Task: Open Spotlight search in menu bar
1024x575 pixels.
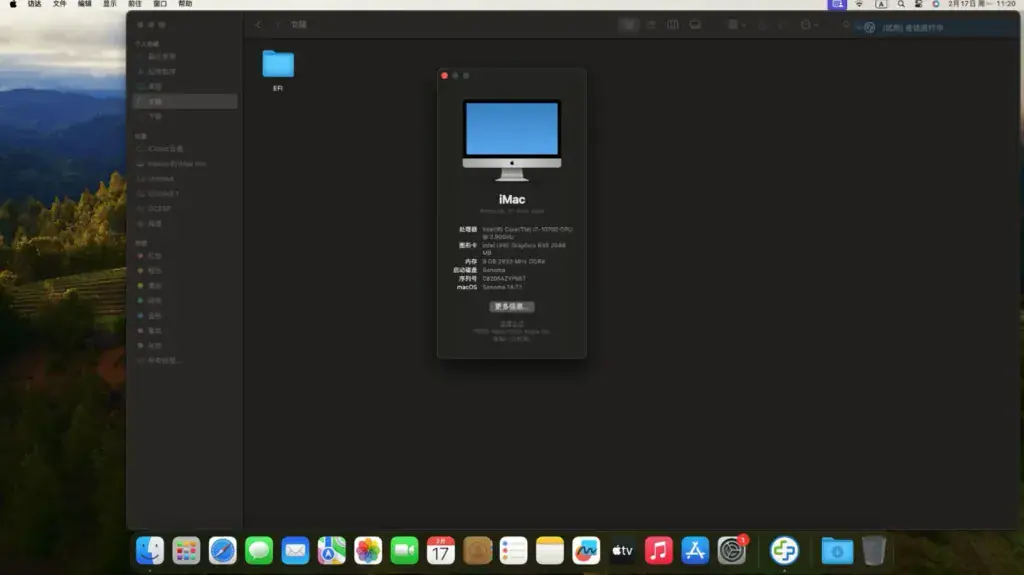Action: (x=901, y=4)
